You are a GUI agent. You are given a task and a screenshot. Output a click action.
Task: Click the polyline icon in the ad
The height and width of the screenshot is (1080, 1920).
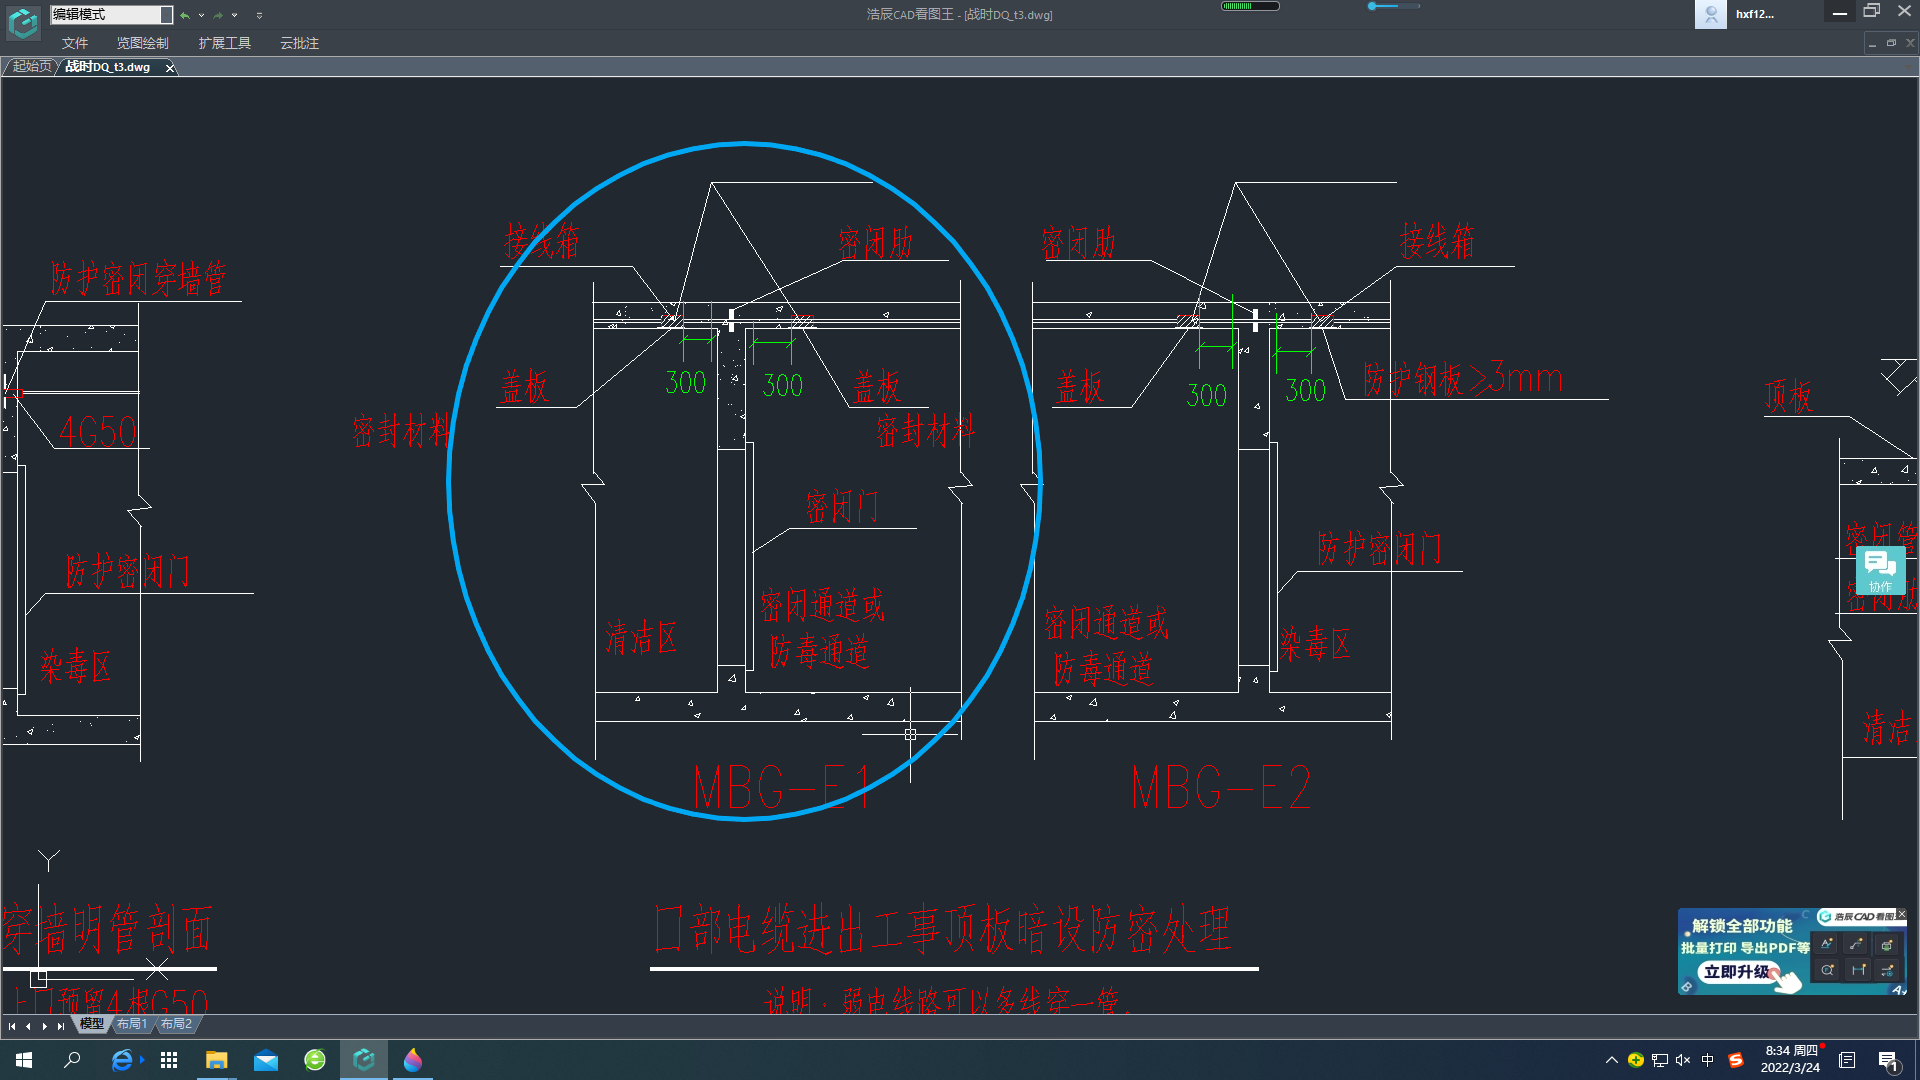pyautogui.click(x=1856, y=944)
